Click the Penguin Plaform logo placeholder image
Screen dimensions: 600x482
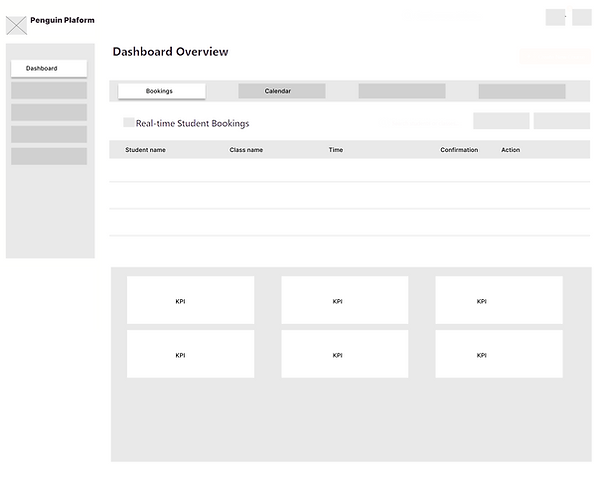tap(16, 26)
